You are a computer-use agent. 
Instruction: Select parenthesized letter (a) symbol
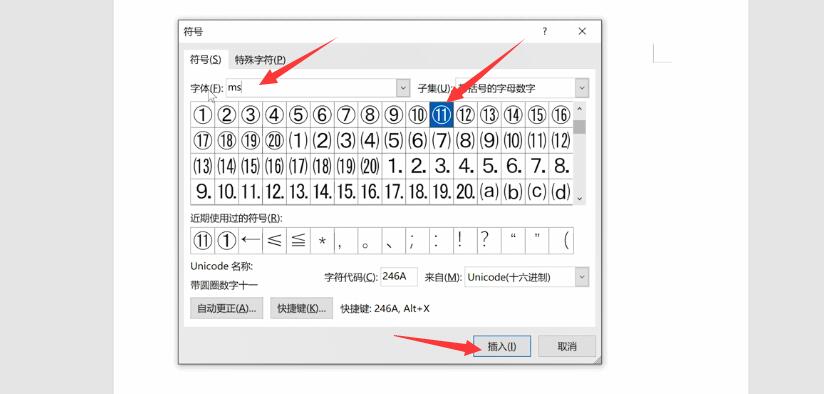point(489,192)
